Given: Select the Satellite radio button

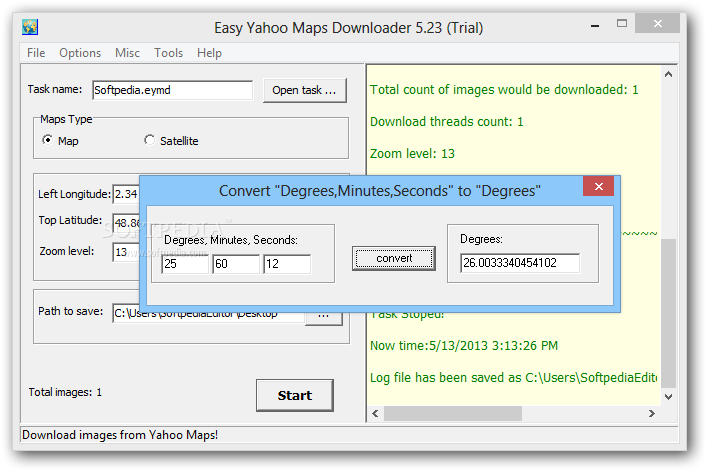Looking at the screenshot, I should [149, 140].
